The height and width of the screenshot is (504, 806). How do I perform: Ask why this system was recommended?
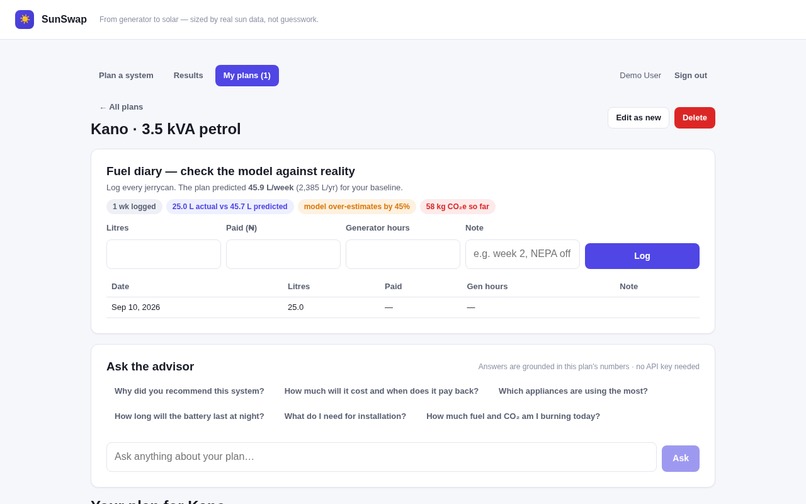click(189, 391)
